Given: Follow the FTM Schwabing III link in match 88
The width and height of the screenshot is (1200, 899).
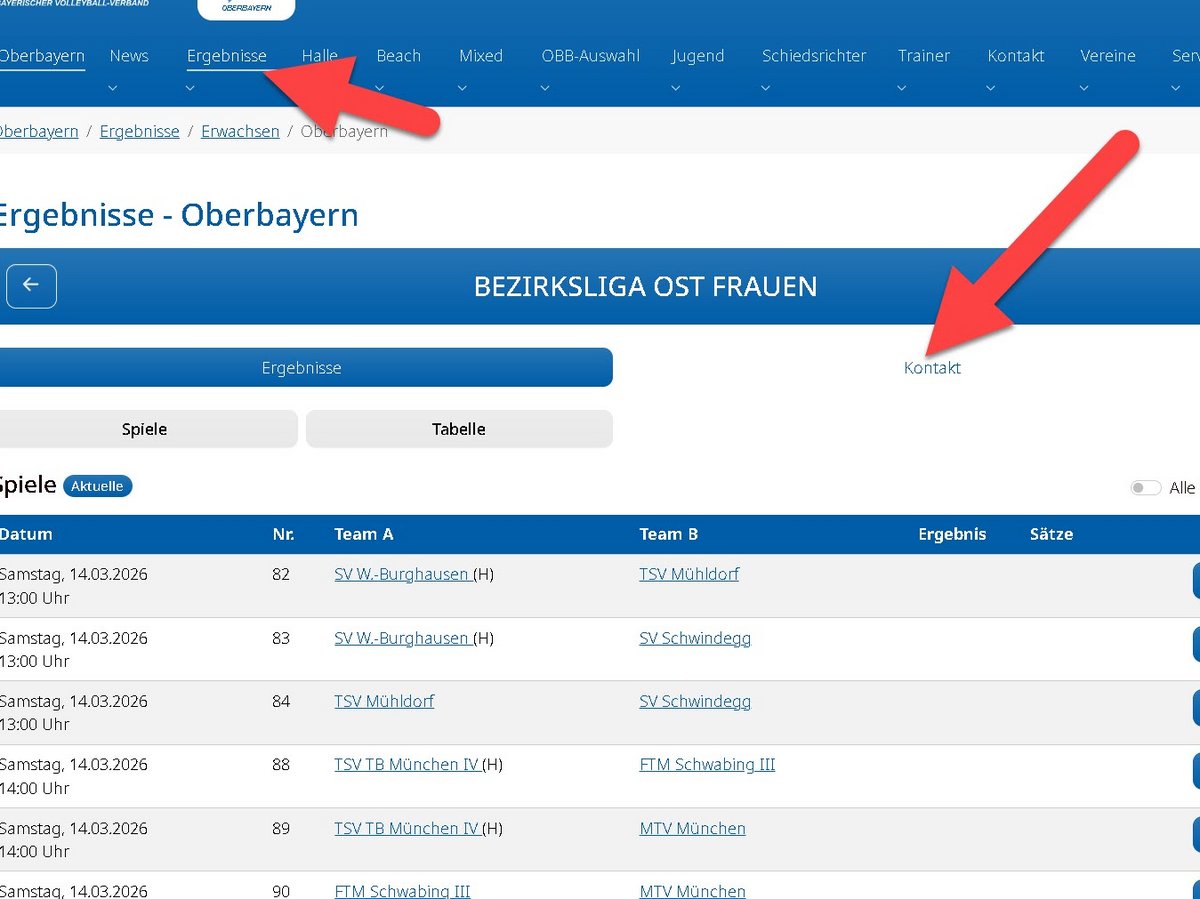Looking at the screenshot, I should (707, 764).
